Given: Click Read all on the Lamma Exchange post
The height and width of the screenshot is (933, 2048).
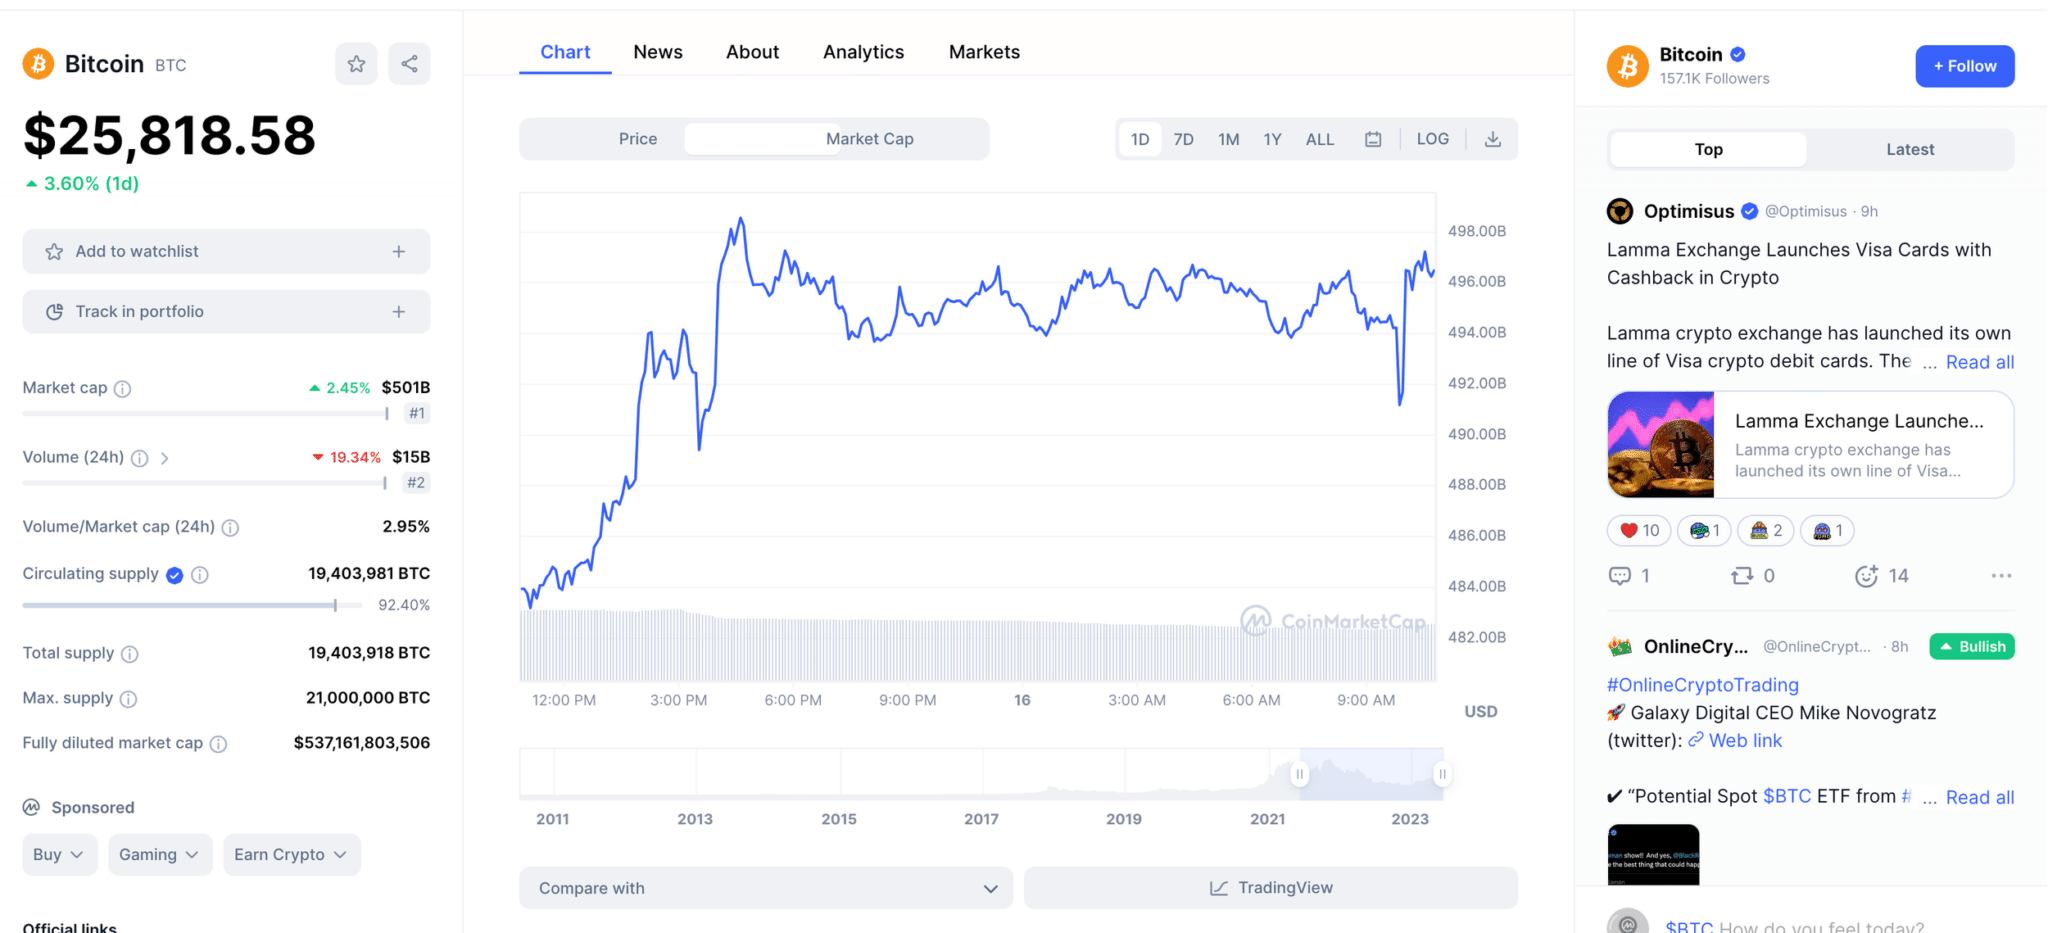Looking at the screenshot, I should (x=1980, y=362).
